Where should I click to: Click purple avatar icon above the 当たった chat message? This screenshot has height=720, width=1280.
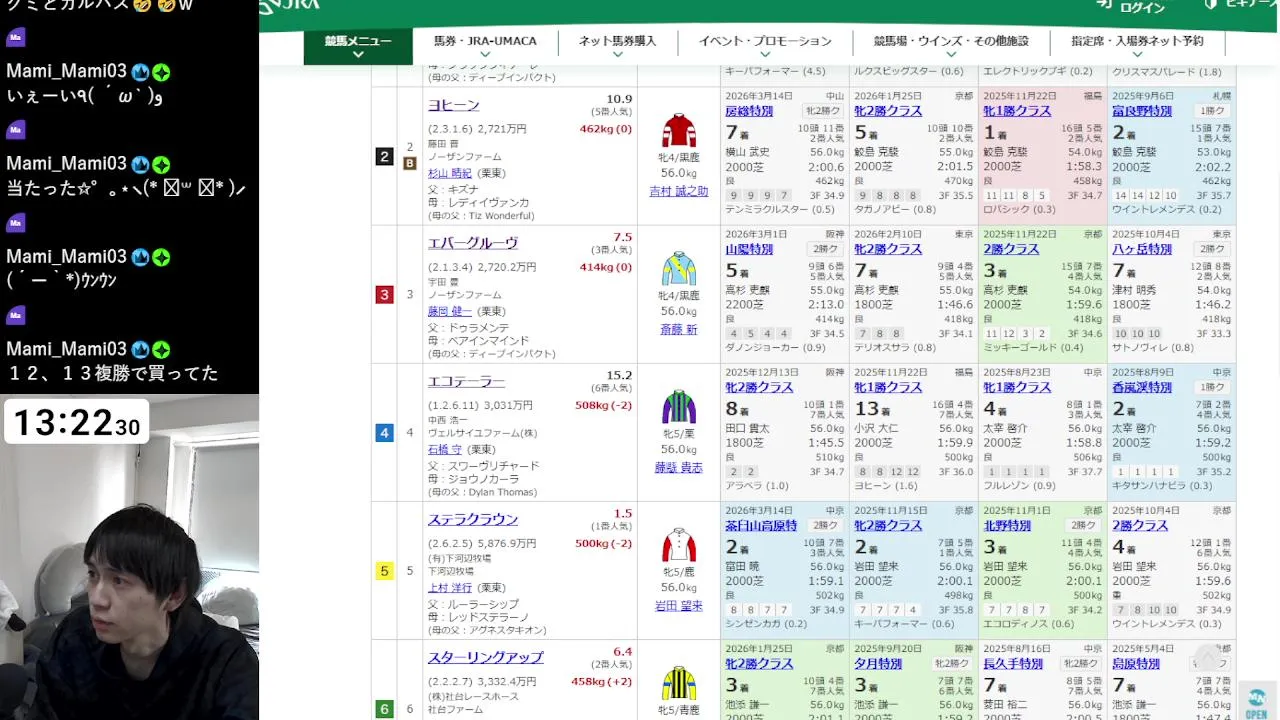[15, 130]
